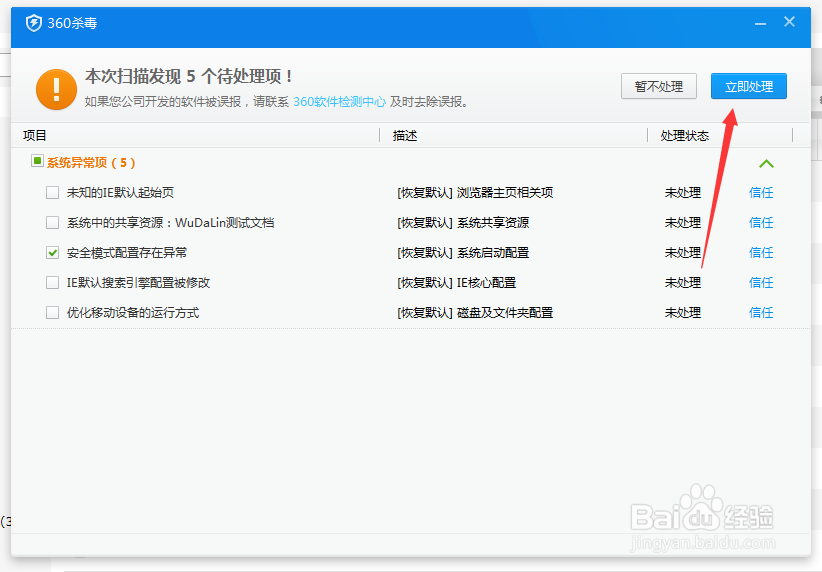Click the 360杀毒 shield logo icon
Viewport: 822px width, 572px height.
pyautogui.click(x=34, y=23)
